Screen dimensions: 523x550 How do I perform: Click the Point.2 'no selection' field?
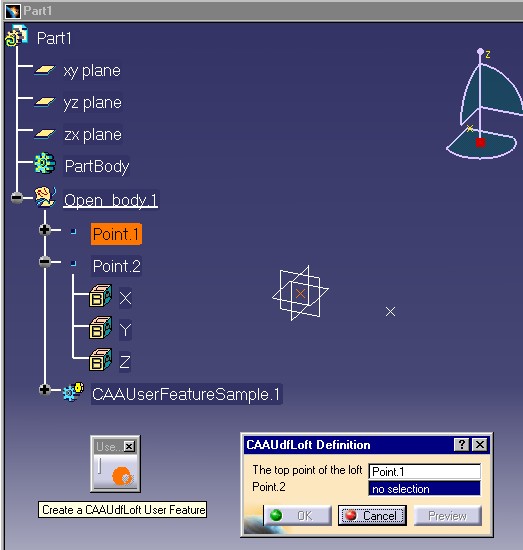[x=424, y=488]
